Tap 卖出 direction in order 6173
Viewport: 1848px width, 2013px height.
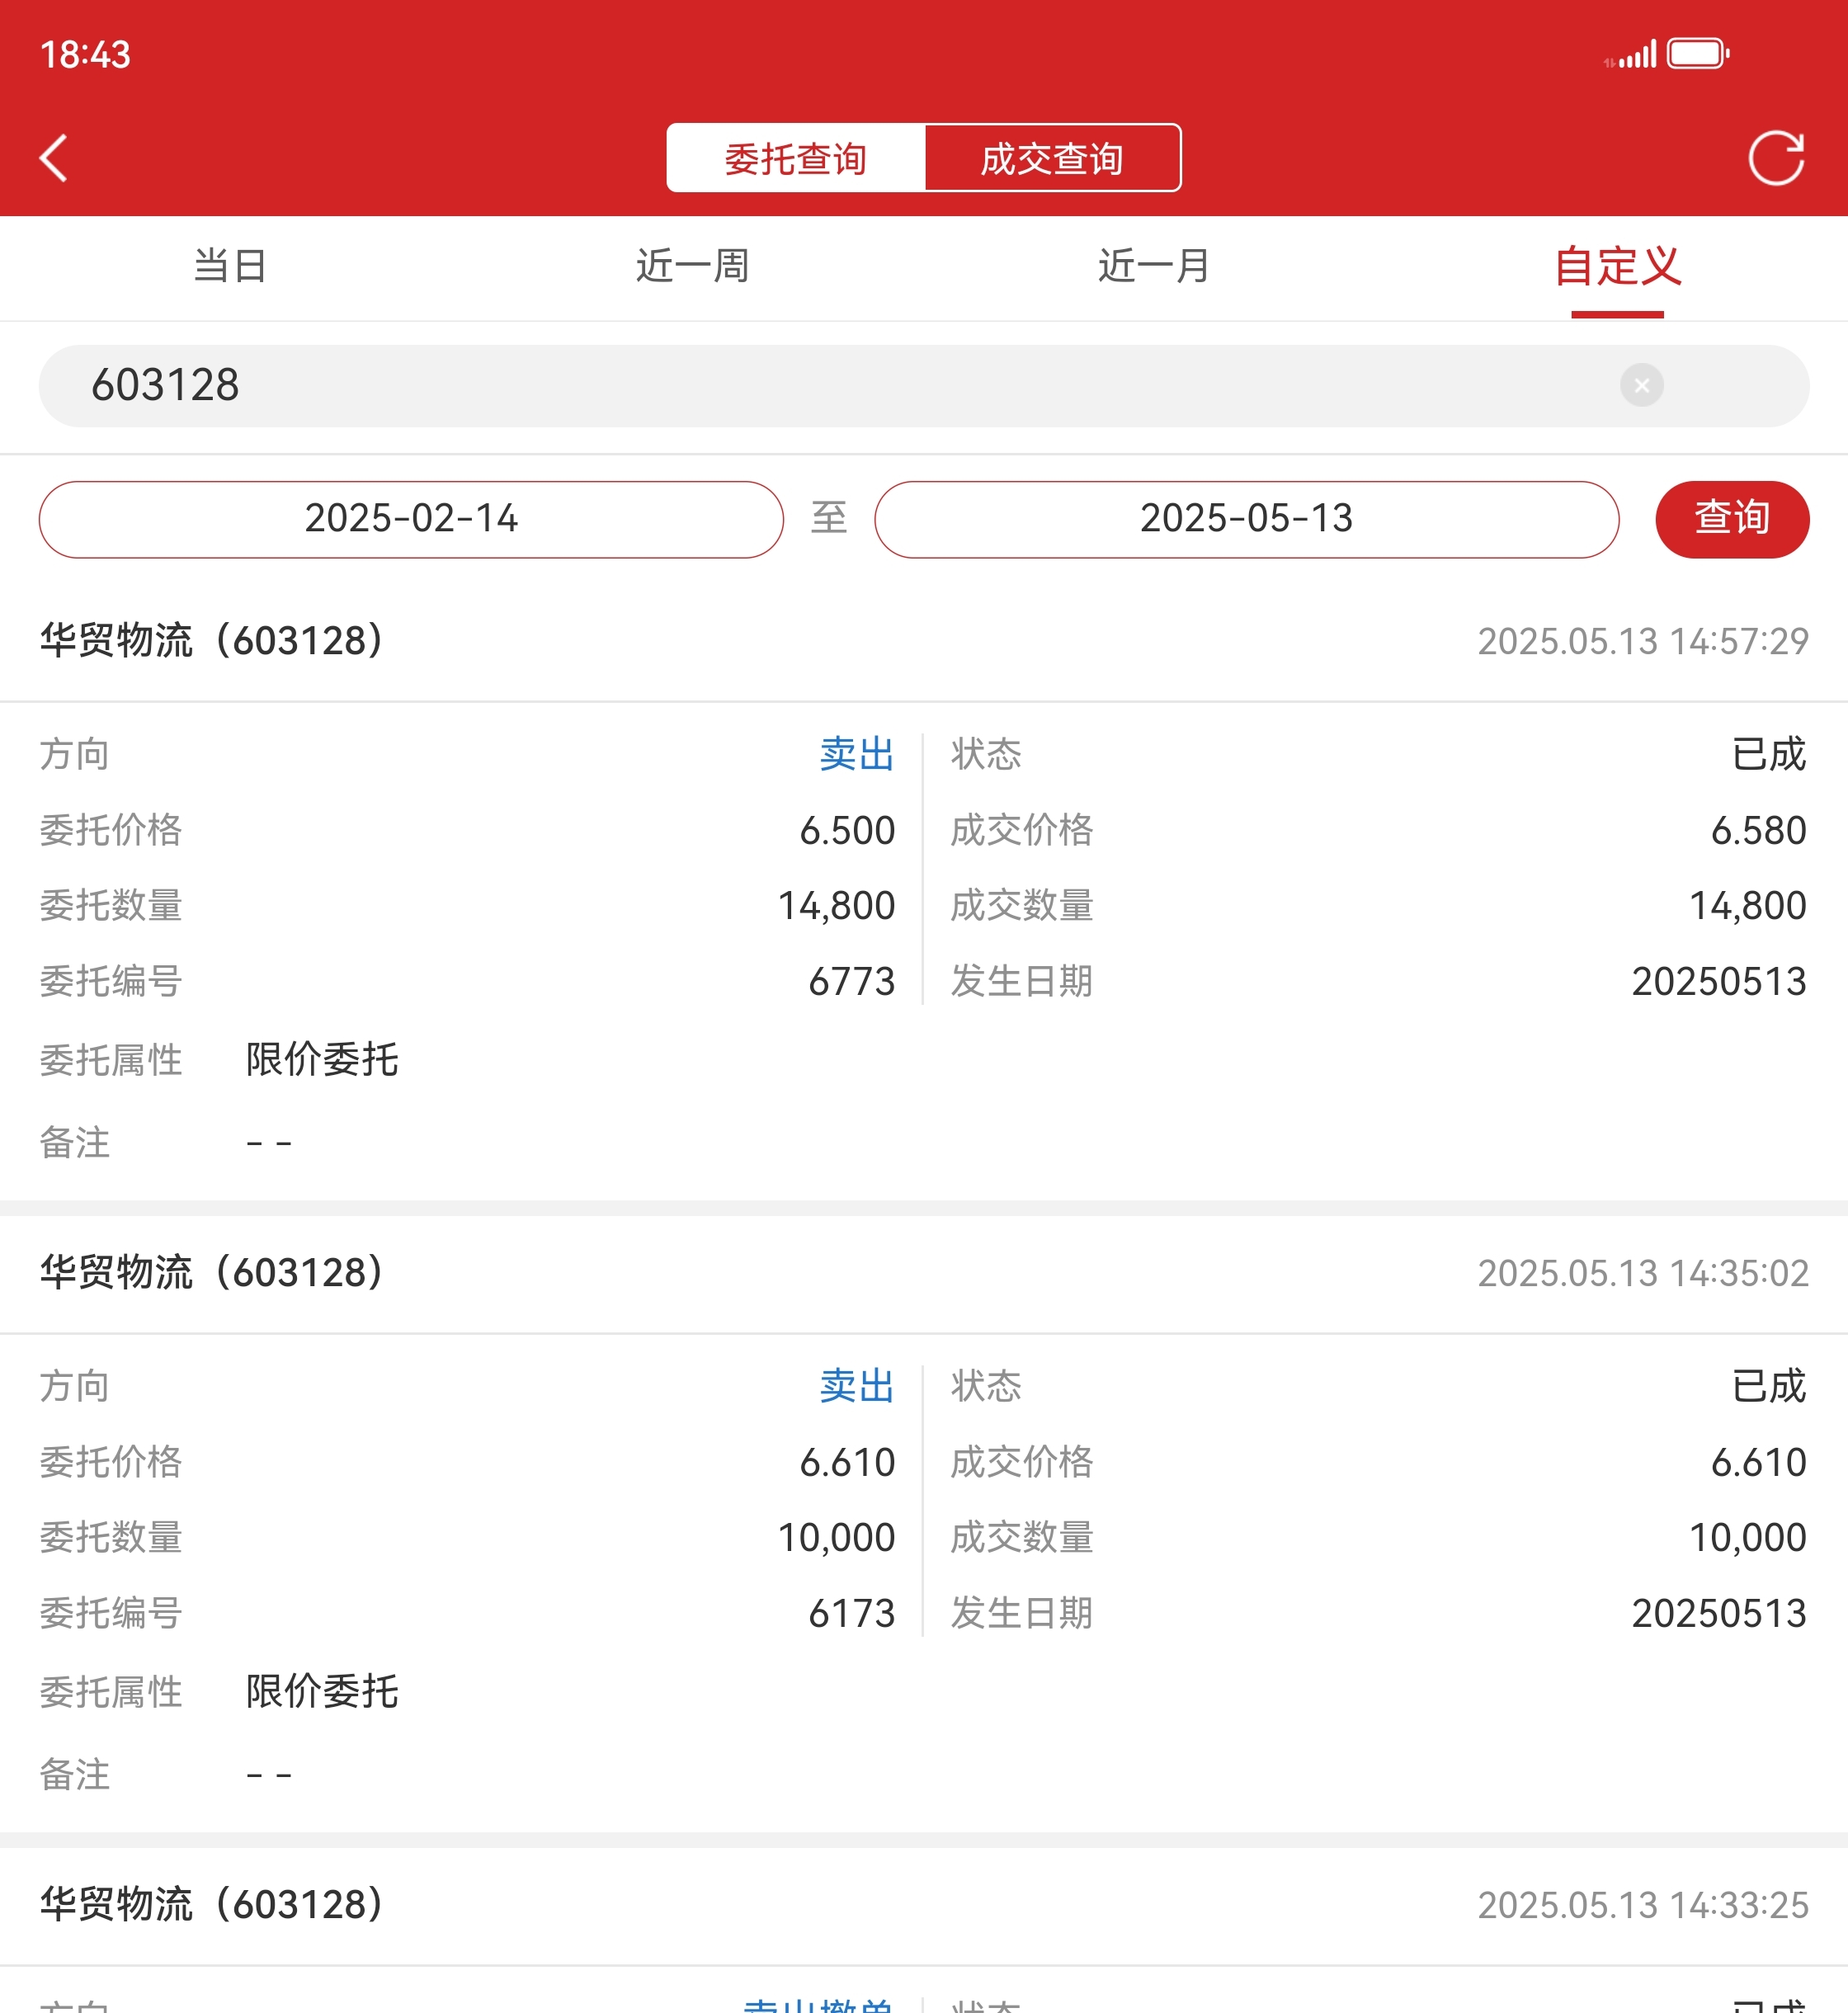click(857, 1386)
